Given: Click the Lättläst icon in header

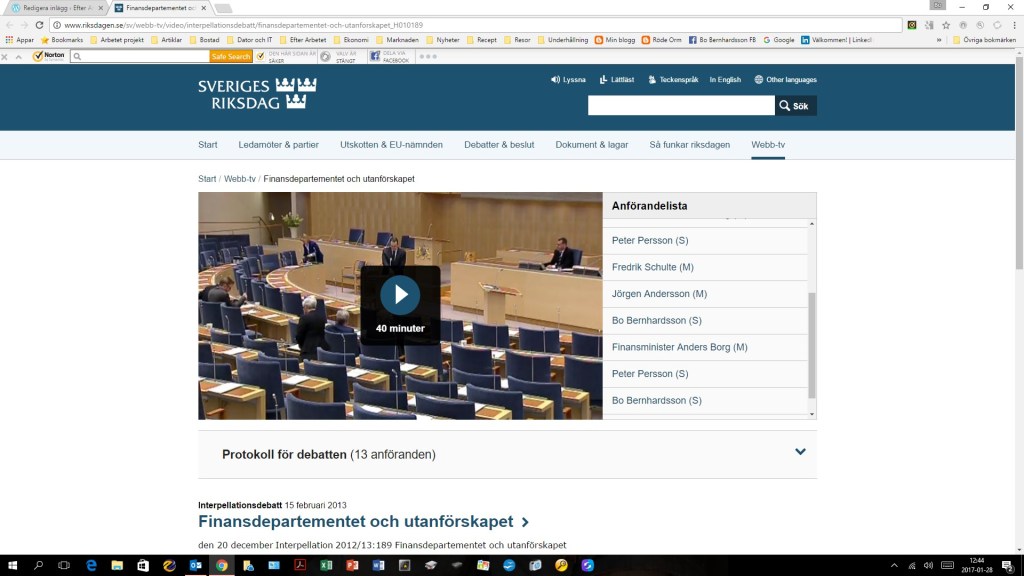Looking at the screenshot, I should coord(604,80).
